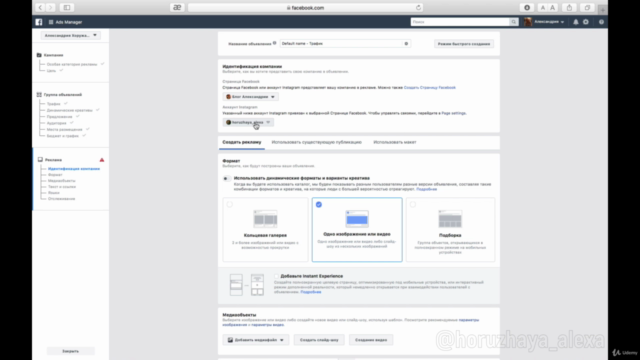Open Отслеживание in the sidebar tree

tap(62, 199)
